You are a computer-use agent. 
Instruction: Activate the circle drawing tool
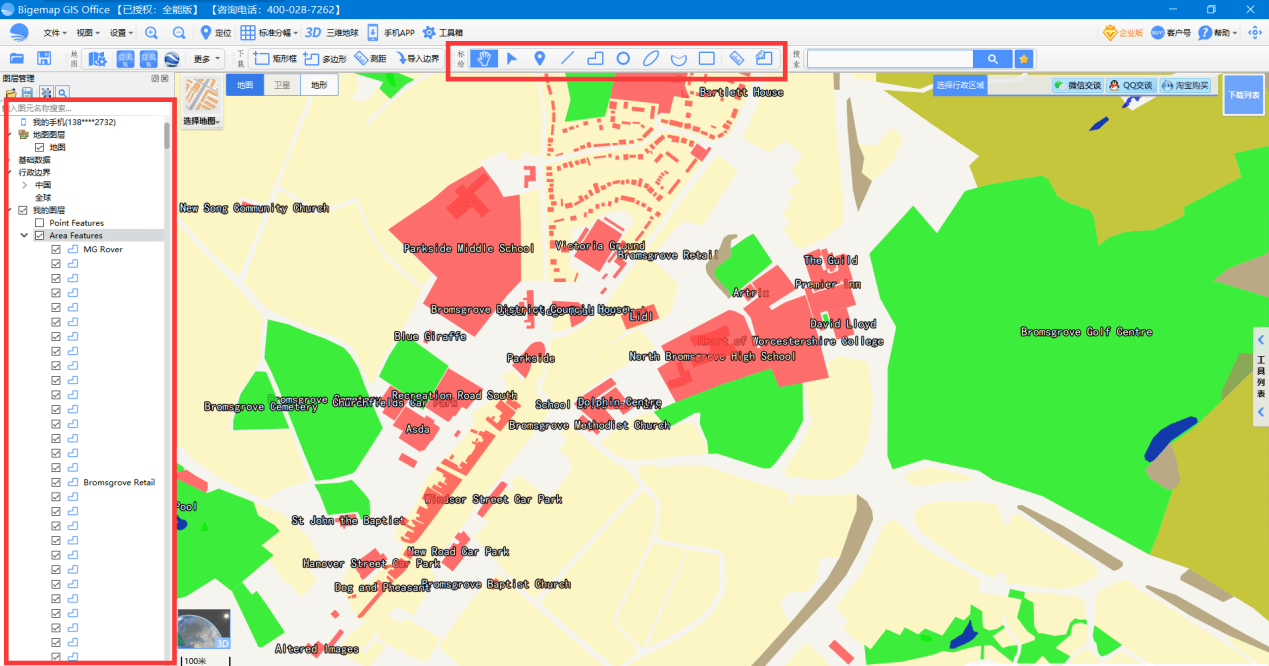tap(622, 58)
